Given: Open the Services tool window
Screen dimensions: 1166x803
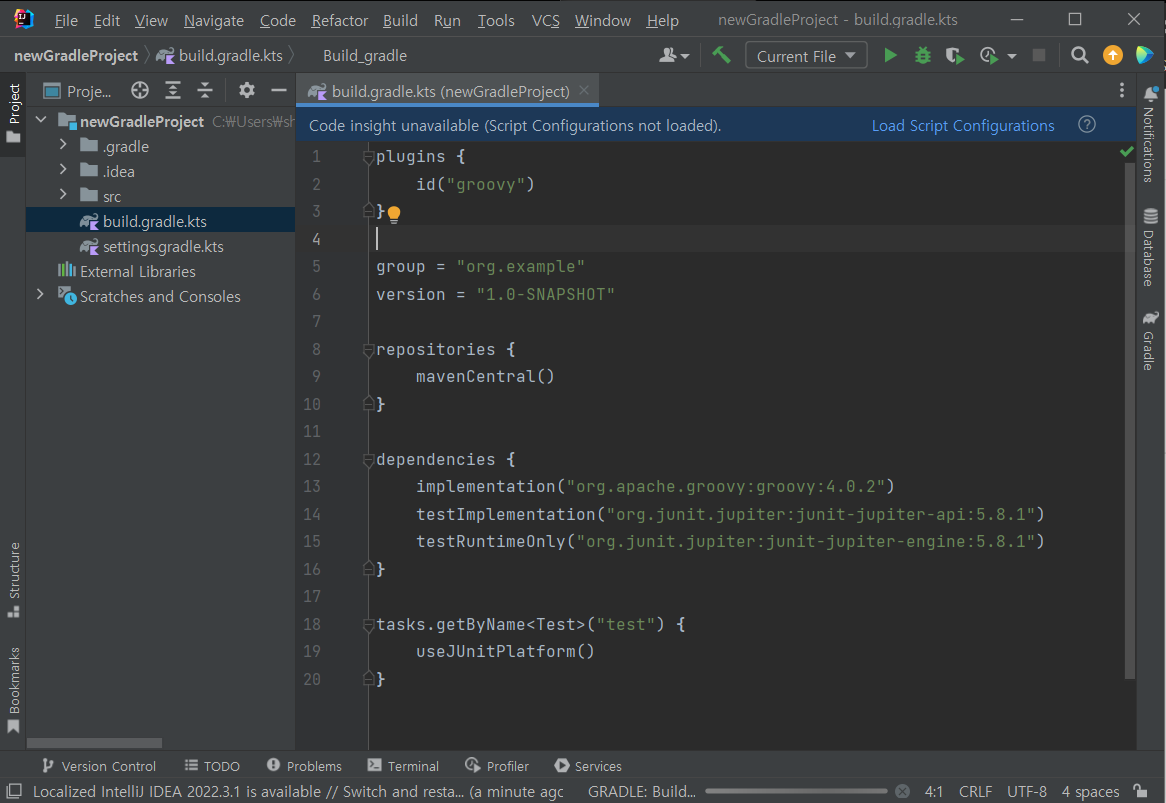Looking at the screenshot, I should click(x=587, y=766).
